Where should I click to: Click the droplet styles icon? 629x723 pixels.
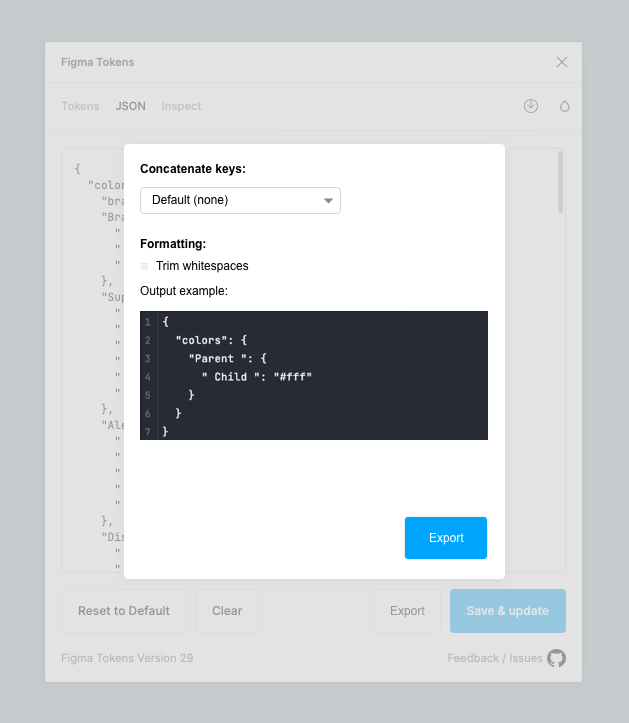[x=564, y=107]
